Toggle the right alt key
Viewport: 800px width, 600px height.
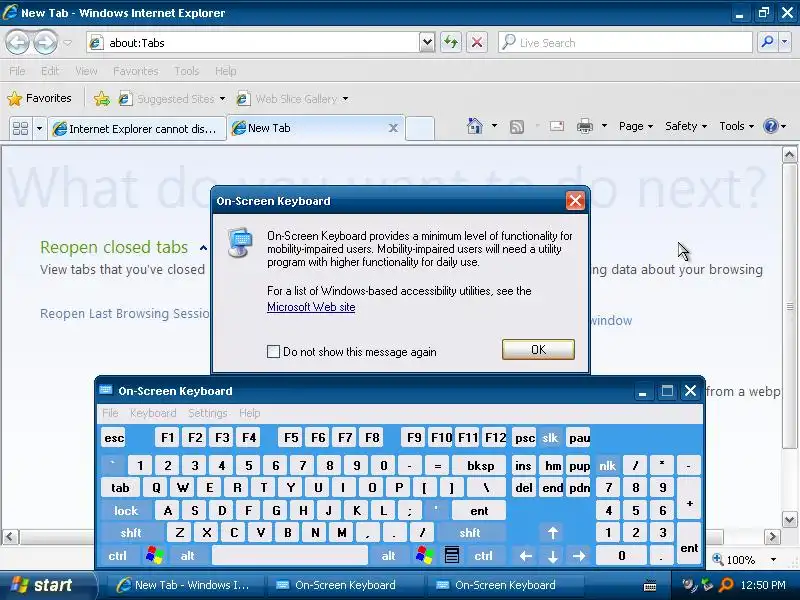389,555
